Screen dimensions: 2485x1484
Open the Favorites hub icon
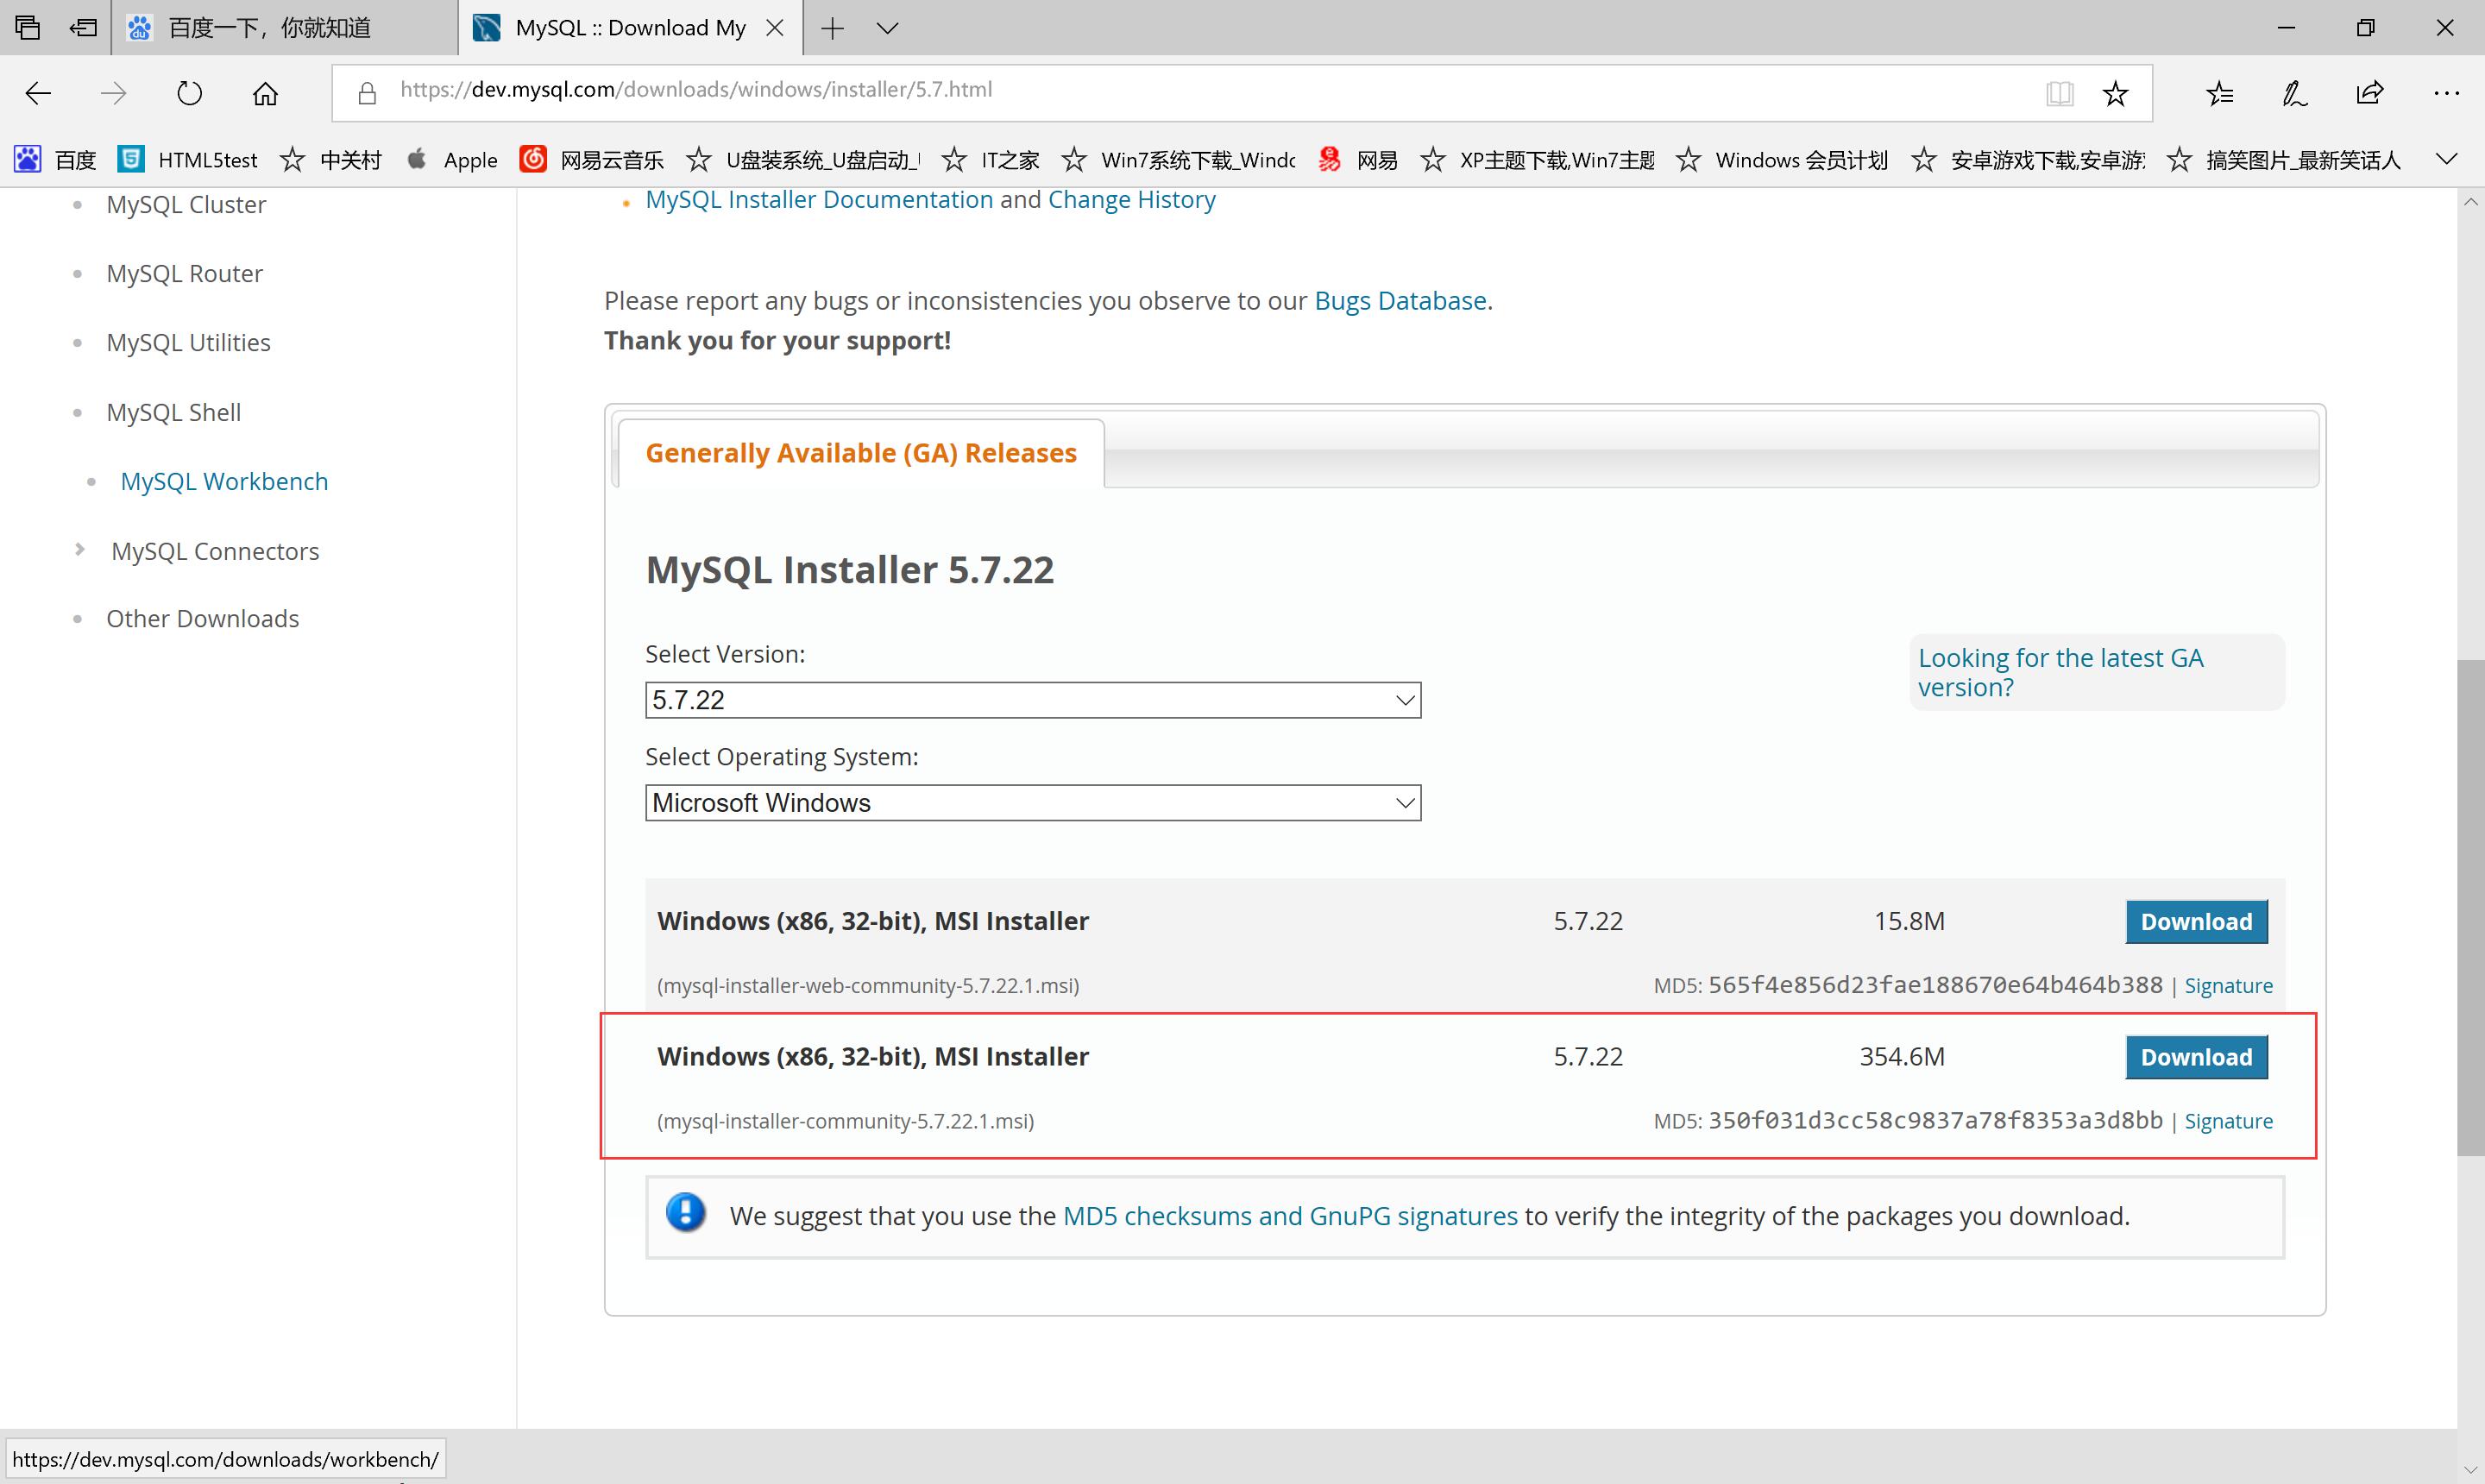click(x=2219, y=93)
